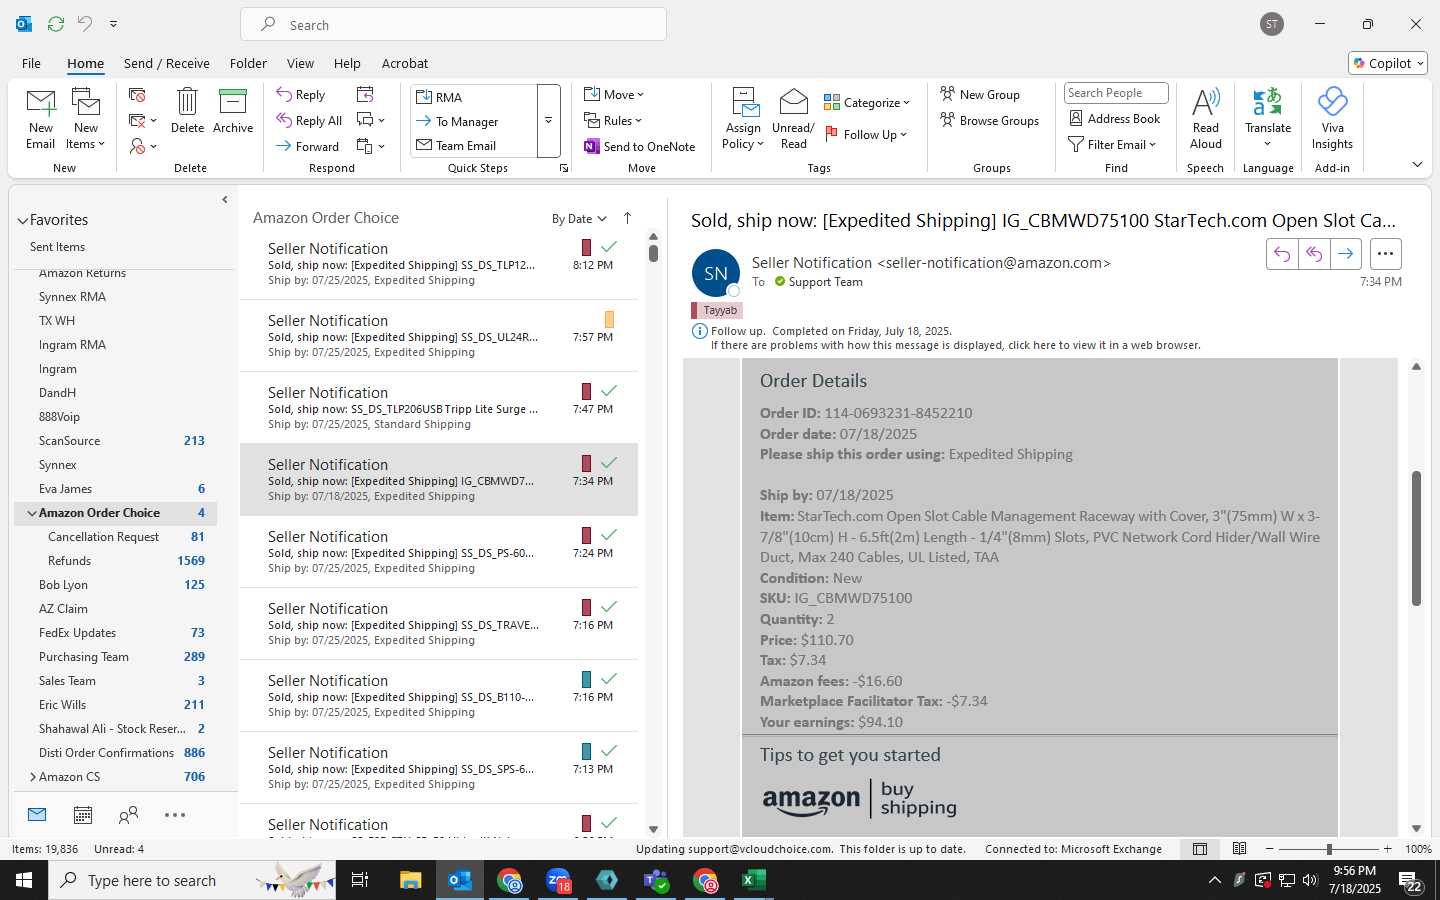
Task: Expand the Quick Steps gallery
Action: coord(548,121)
